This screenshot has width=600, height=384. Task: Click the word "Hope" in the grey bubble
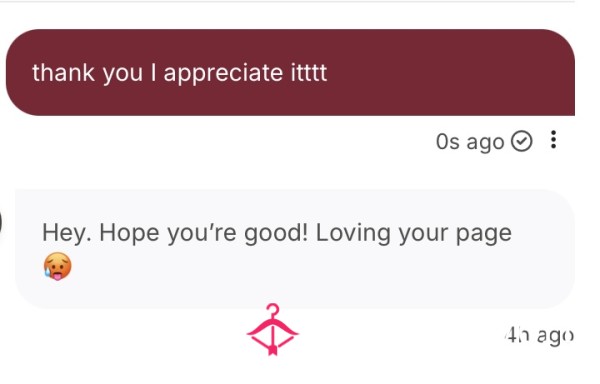coord(129,233)
